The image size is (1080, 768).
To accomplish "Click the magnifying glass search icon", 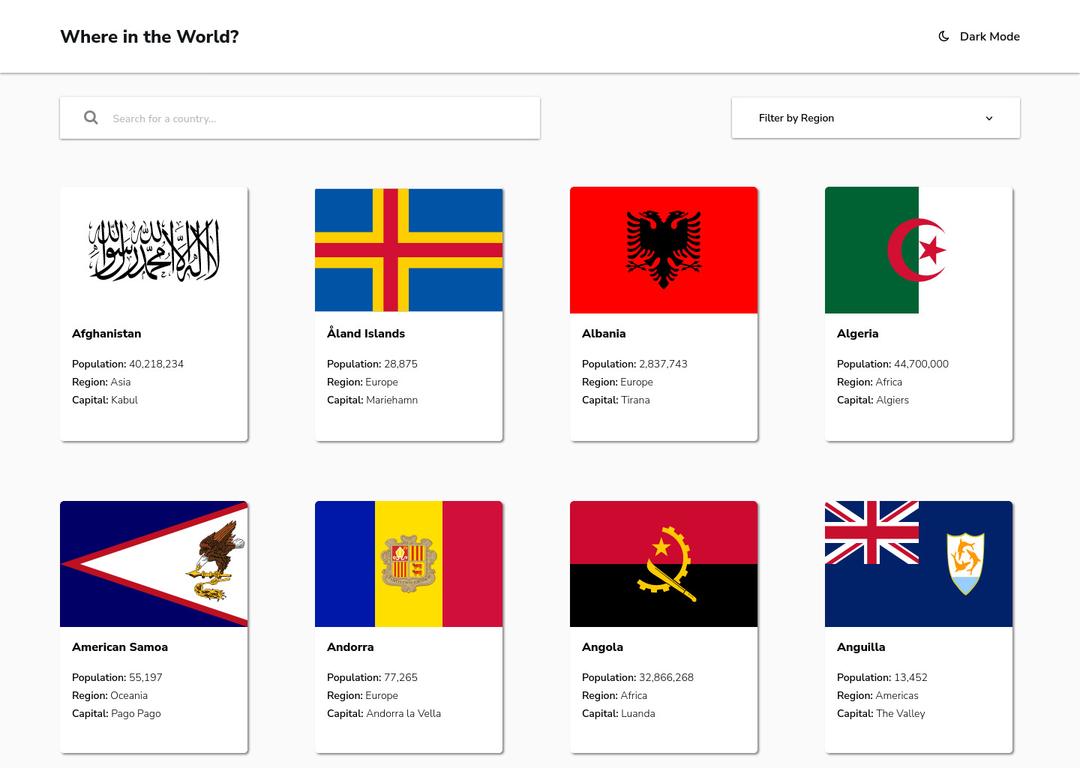I will coord(91,118).
